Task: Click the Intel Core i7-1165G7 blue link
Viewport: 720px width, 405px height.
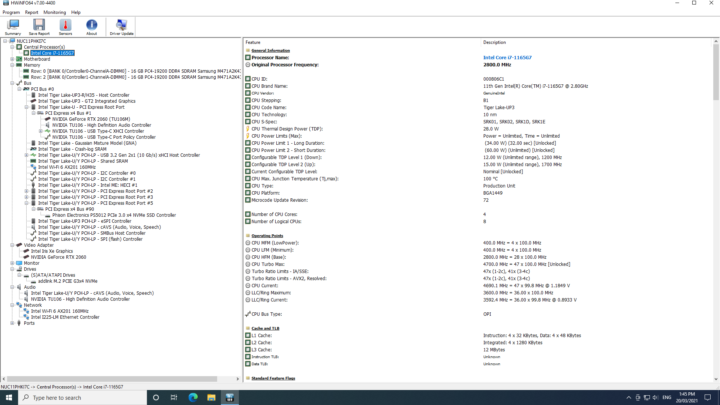Action: point(507,58)
